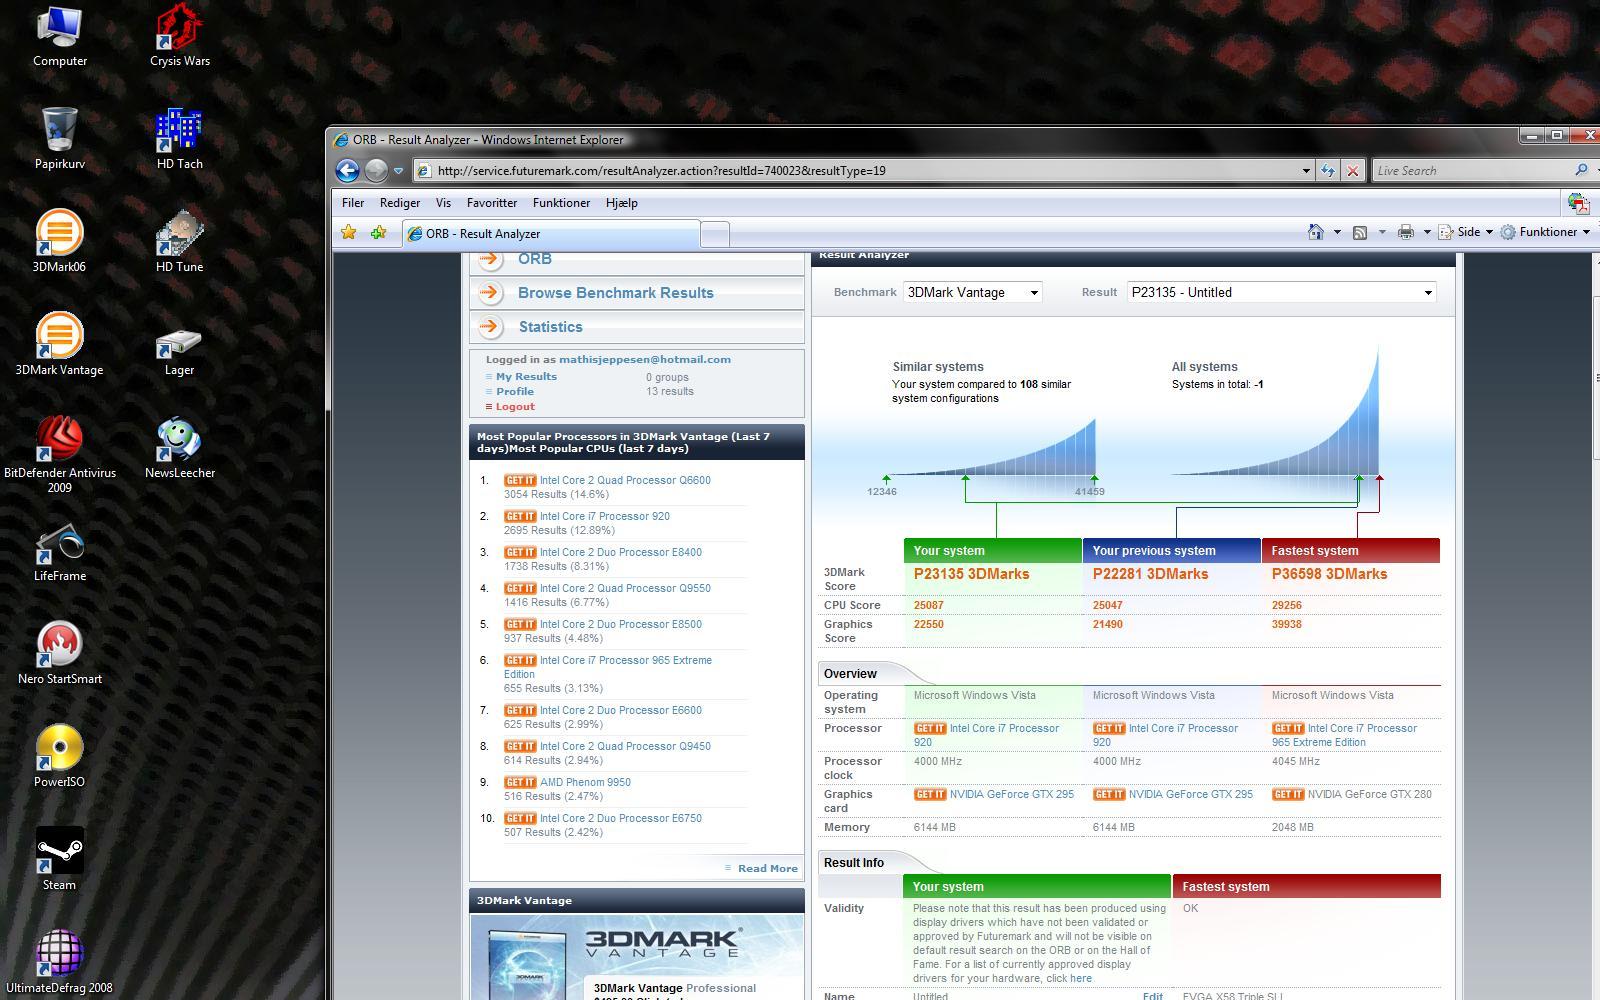
Task: Launch UltimateDefrag 2008 shortcut
Action: point(59,962)
